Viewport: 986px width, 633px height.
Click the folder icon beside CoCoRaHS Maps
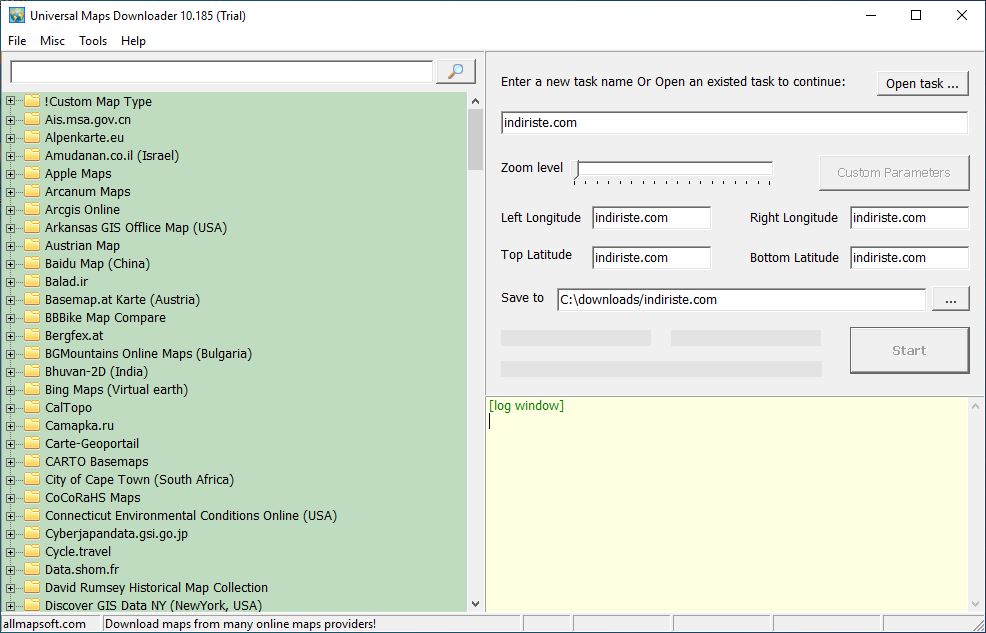click(x=31, y=497)
